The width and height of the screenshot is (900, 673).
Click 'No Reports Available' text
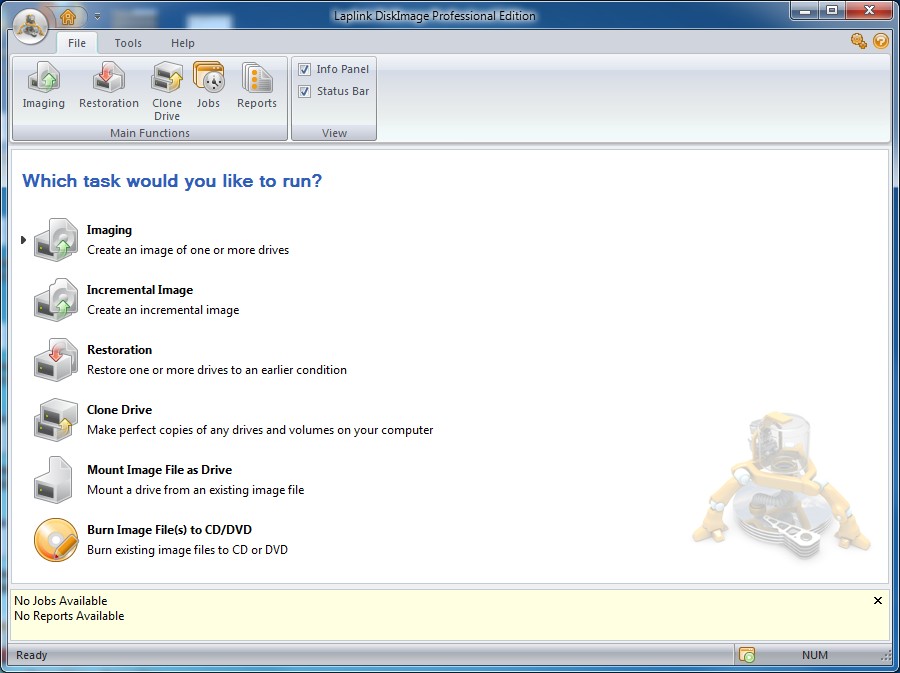(x=69, y=616)
